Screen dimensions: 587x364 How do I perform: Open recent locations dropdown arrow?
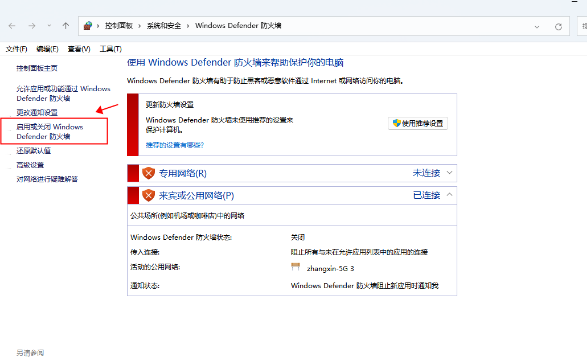pos(49,26)
